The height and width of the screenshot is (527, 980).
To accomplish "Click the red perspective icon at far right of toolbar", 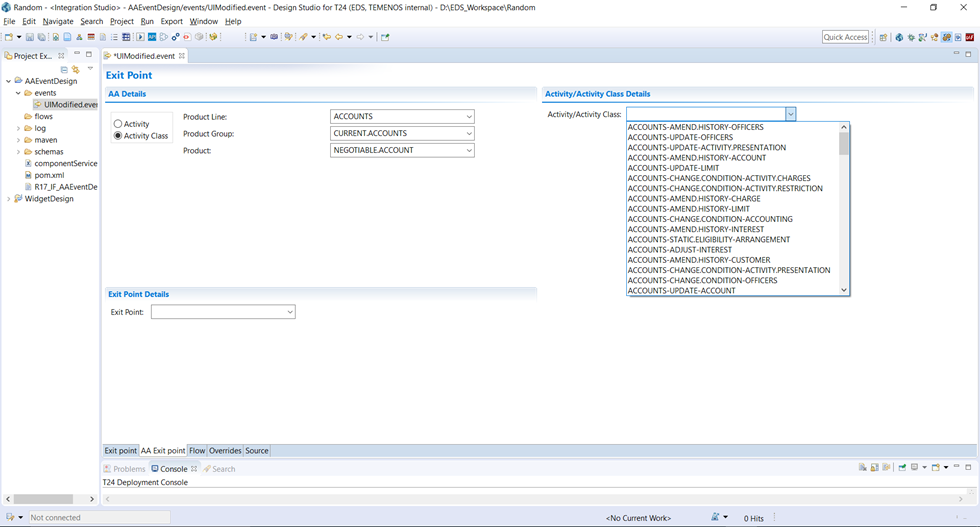I will point(969,37).
